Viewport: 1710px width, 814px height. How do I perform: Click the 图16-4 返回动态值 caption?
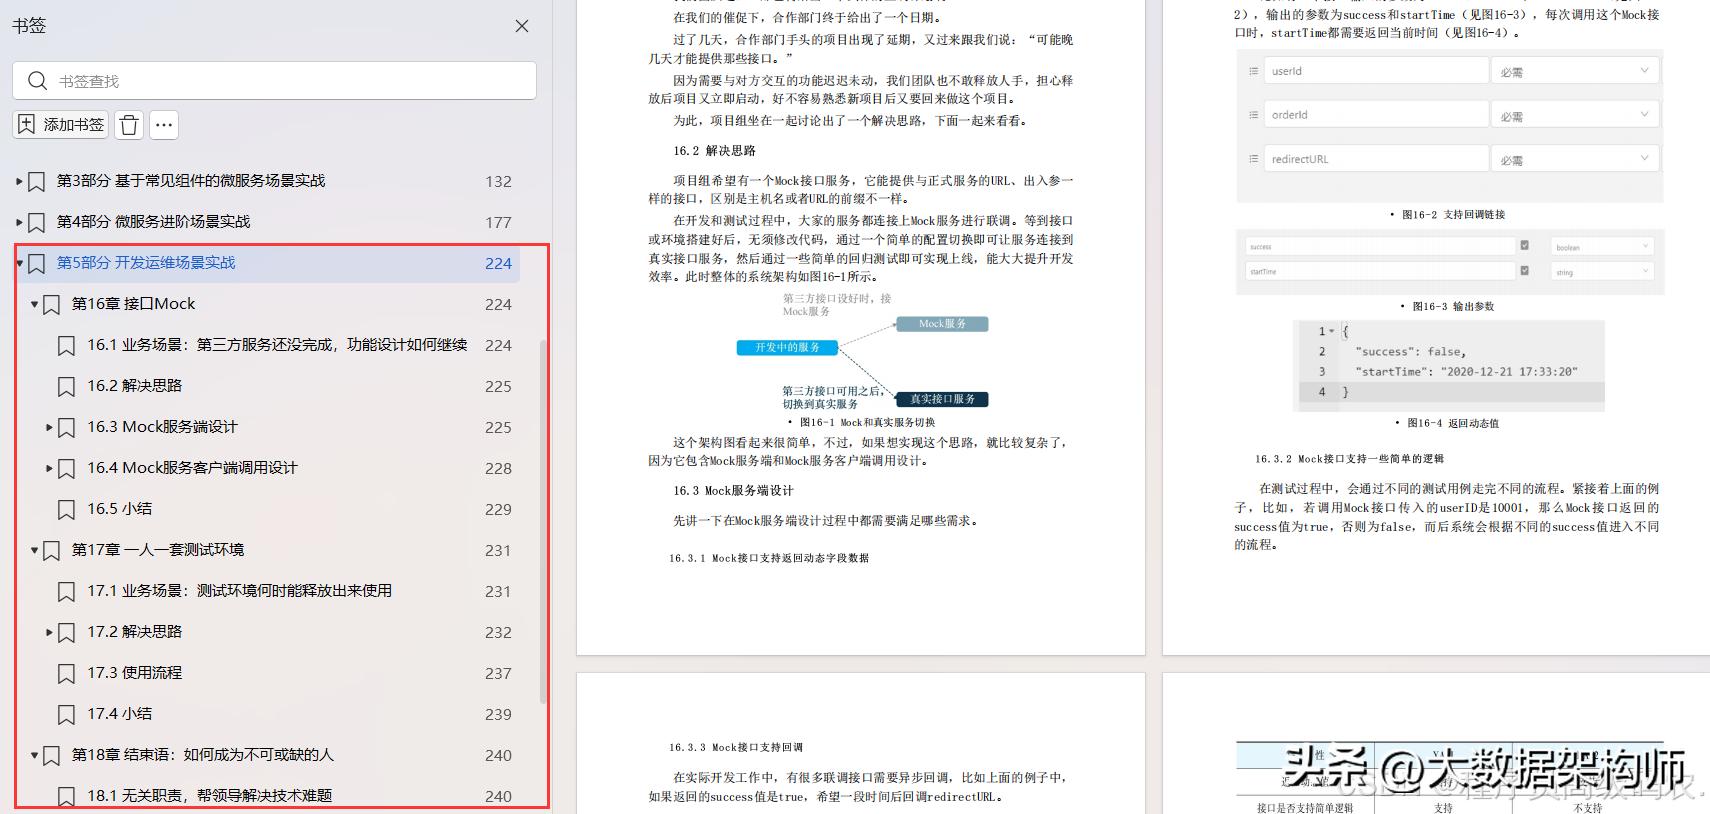coord(1452,423)
